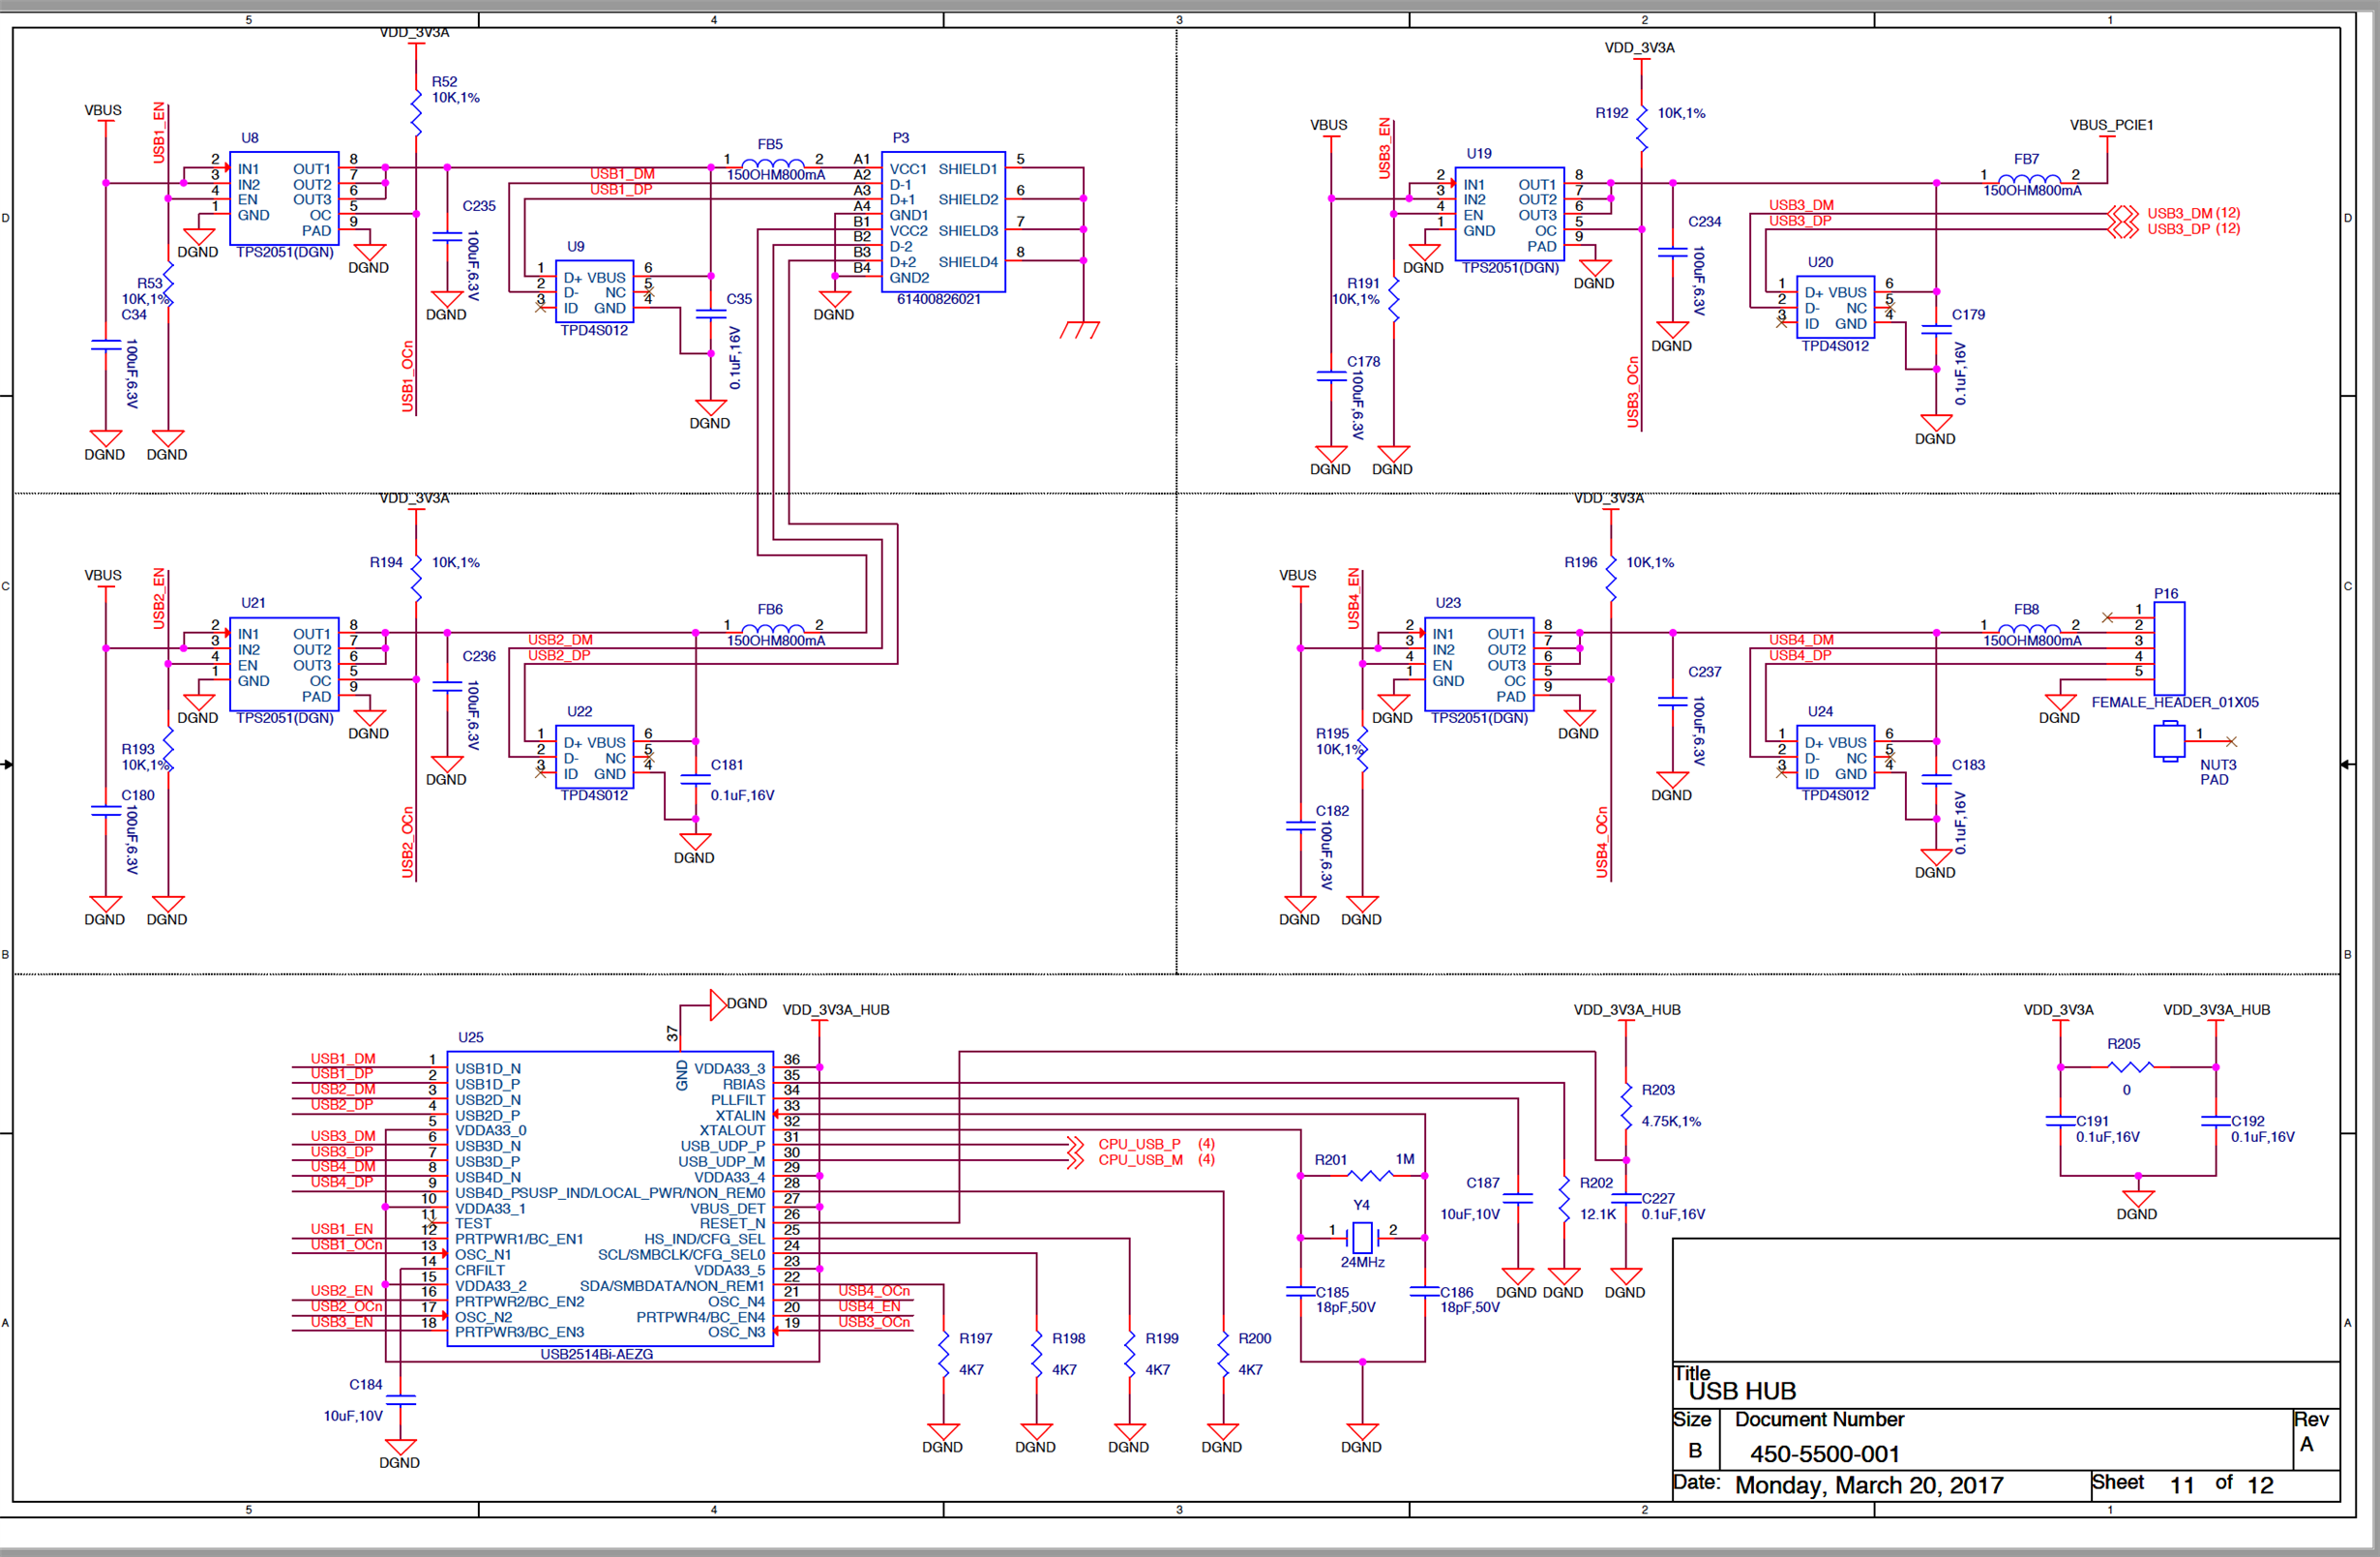Screen dimensions: 2380x1557
Task: Select the USB2514Bi-AEZG part name
Action: pos(596,1354)
